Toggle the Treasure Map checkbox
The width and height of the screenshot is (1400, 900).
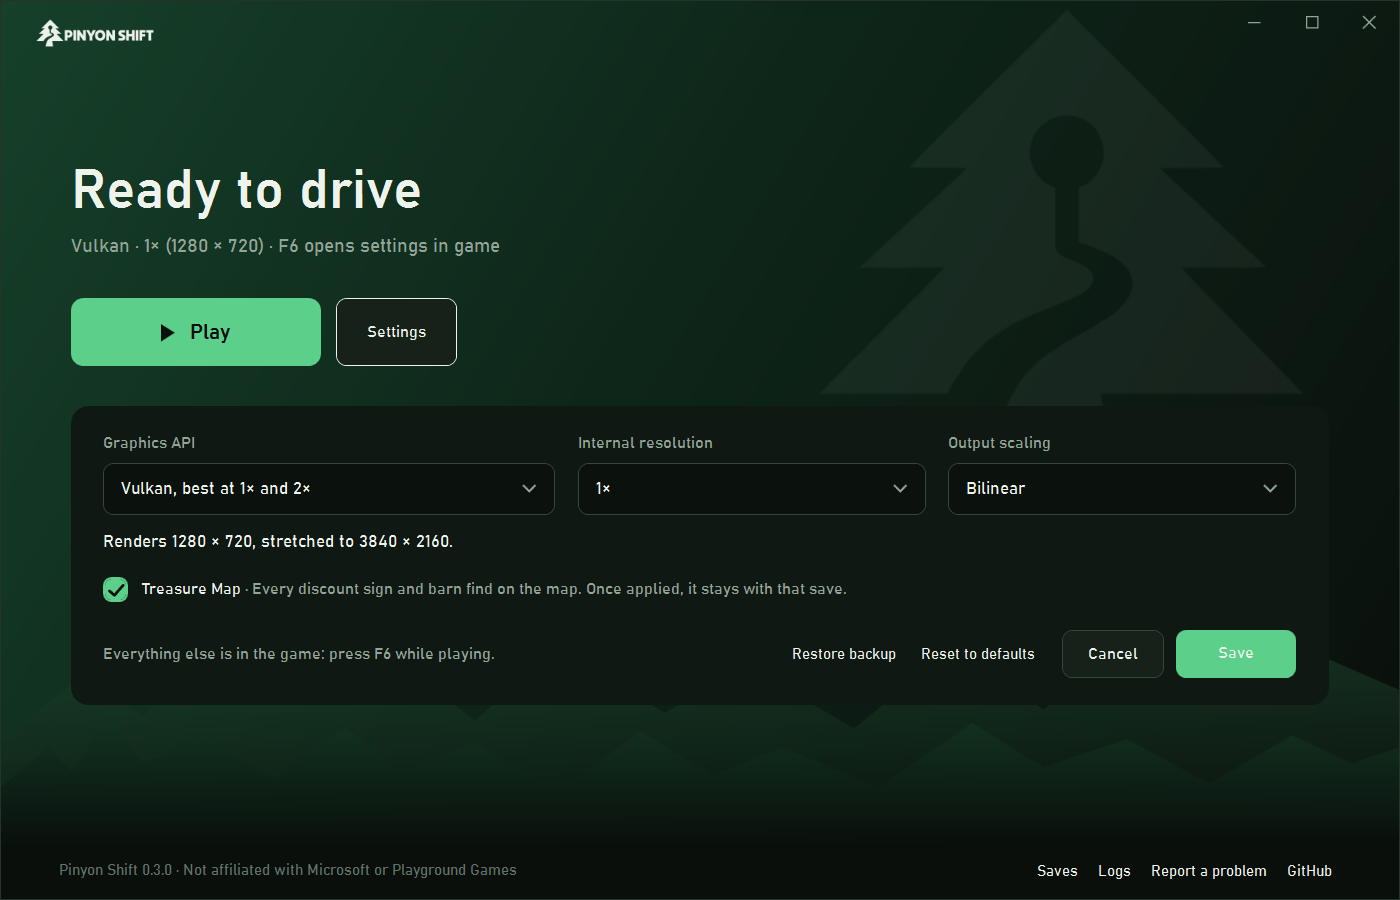tap(116, 589)
